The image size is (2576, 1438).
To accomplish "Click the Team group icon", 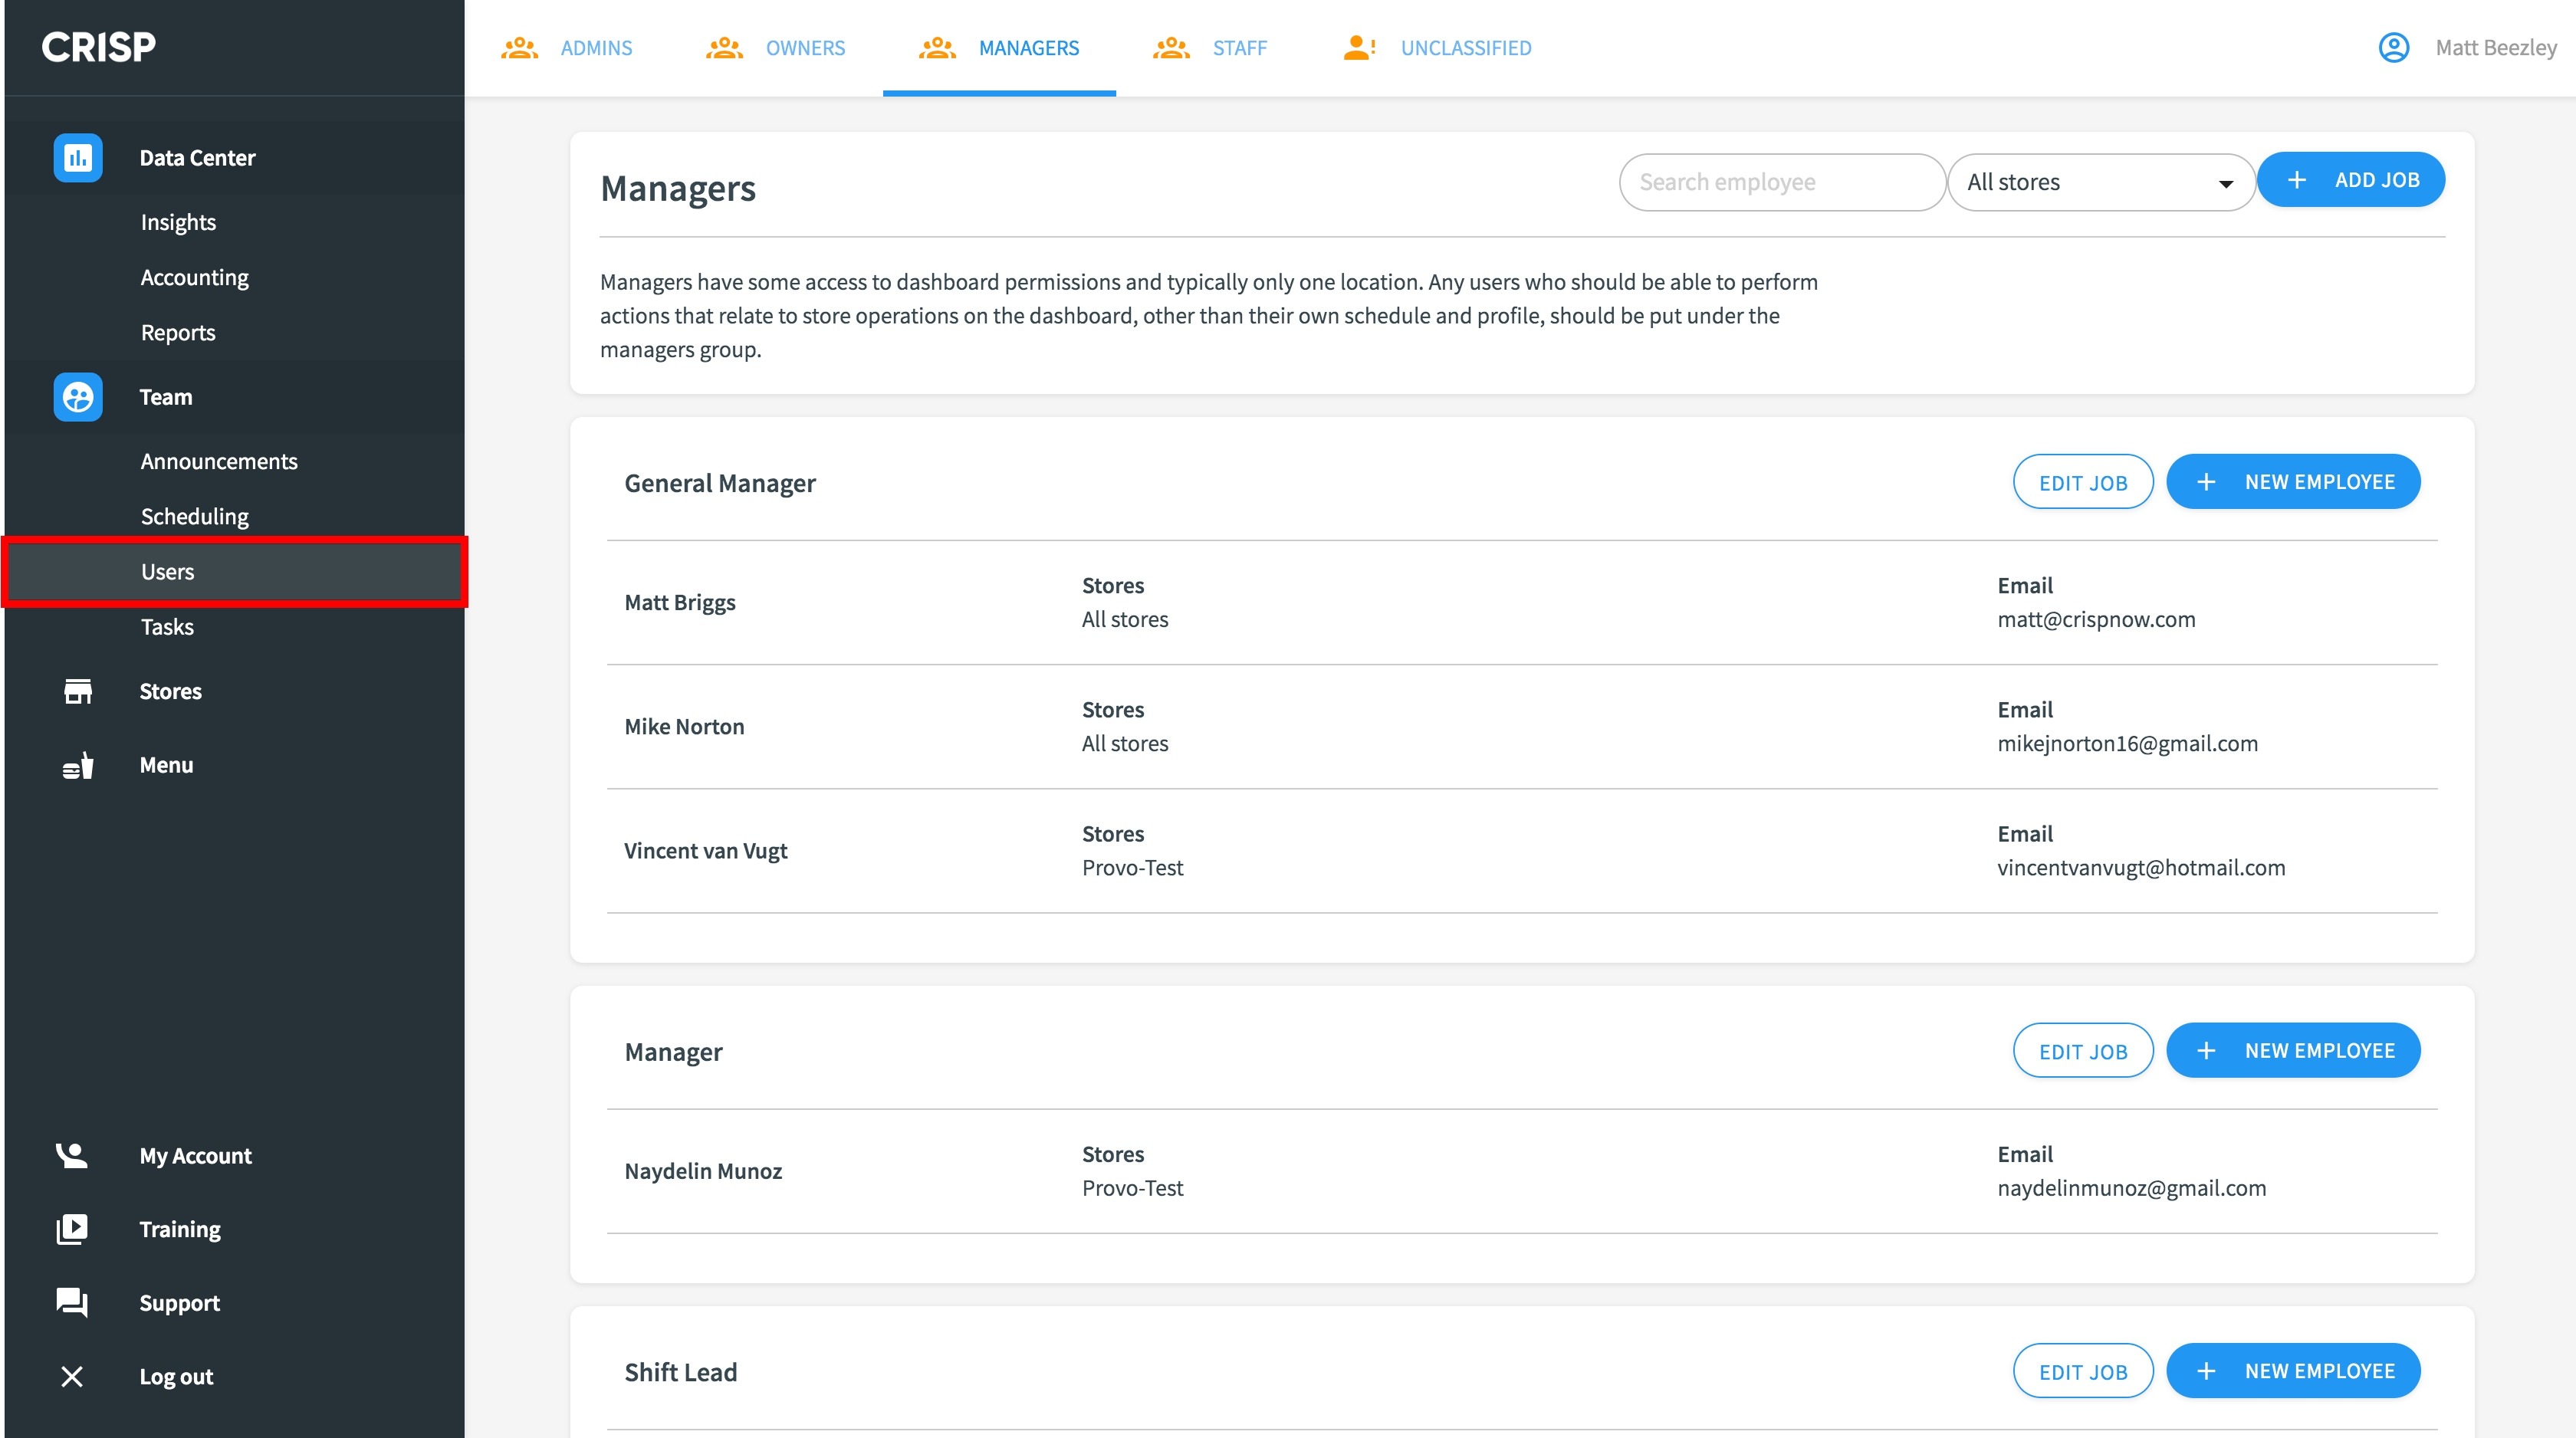I will 77,397.
